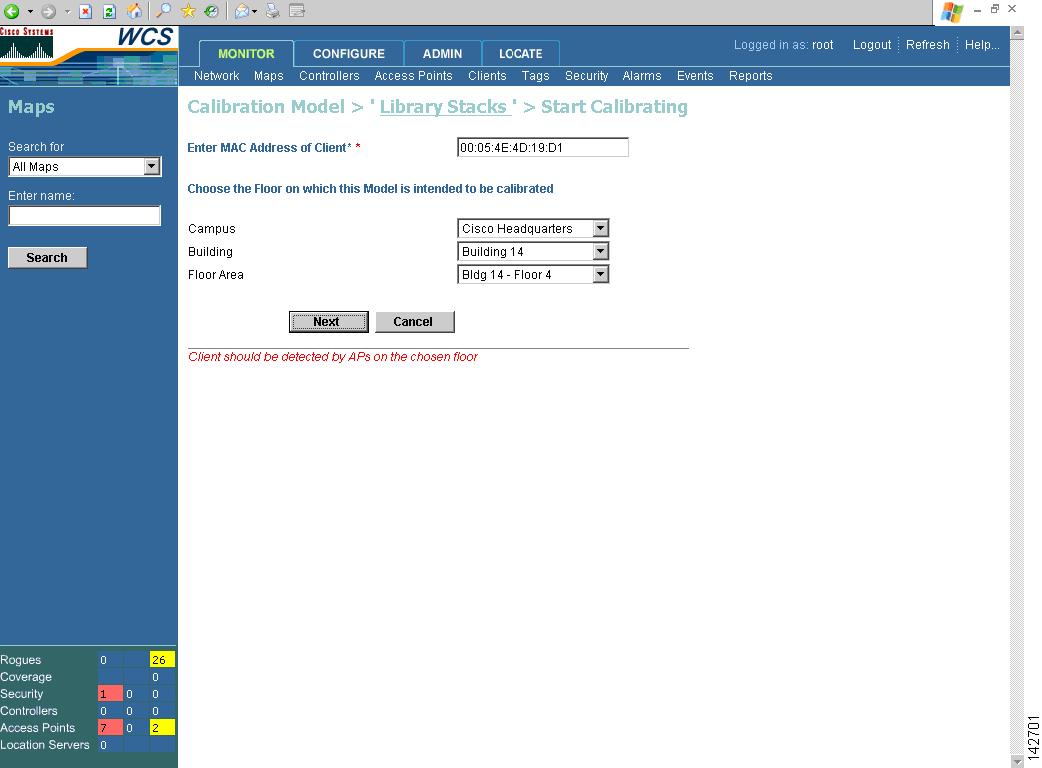Open the Security submenu item

[x=586, y=76]
